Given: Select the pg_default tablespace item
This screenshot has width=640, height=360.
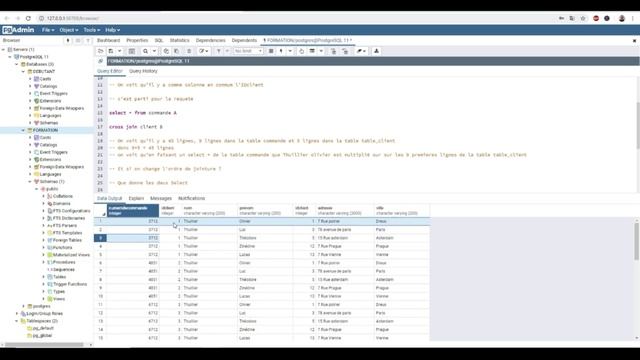Looking at the screenshot, I should click(43, 328).
